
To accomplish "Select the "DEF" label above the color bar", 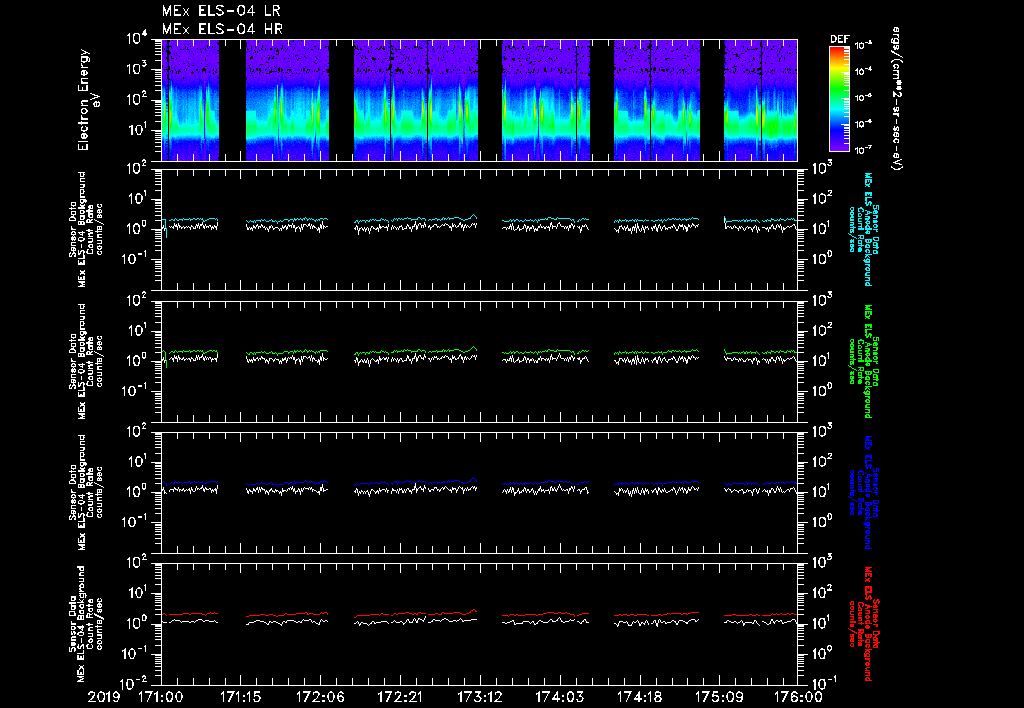I will click(839, 39).
